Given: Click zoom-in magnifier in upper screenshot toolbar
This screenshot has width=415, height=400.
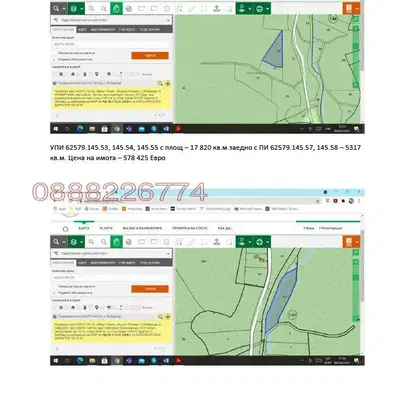Looking at the screenshot, I should point(91,9).
